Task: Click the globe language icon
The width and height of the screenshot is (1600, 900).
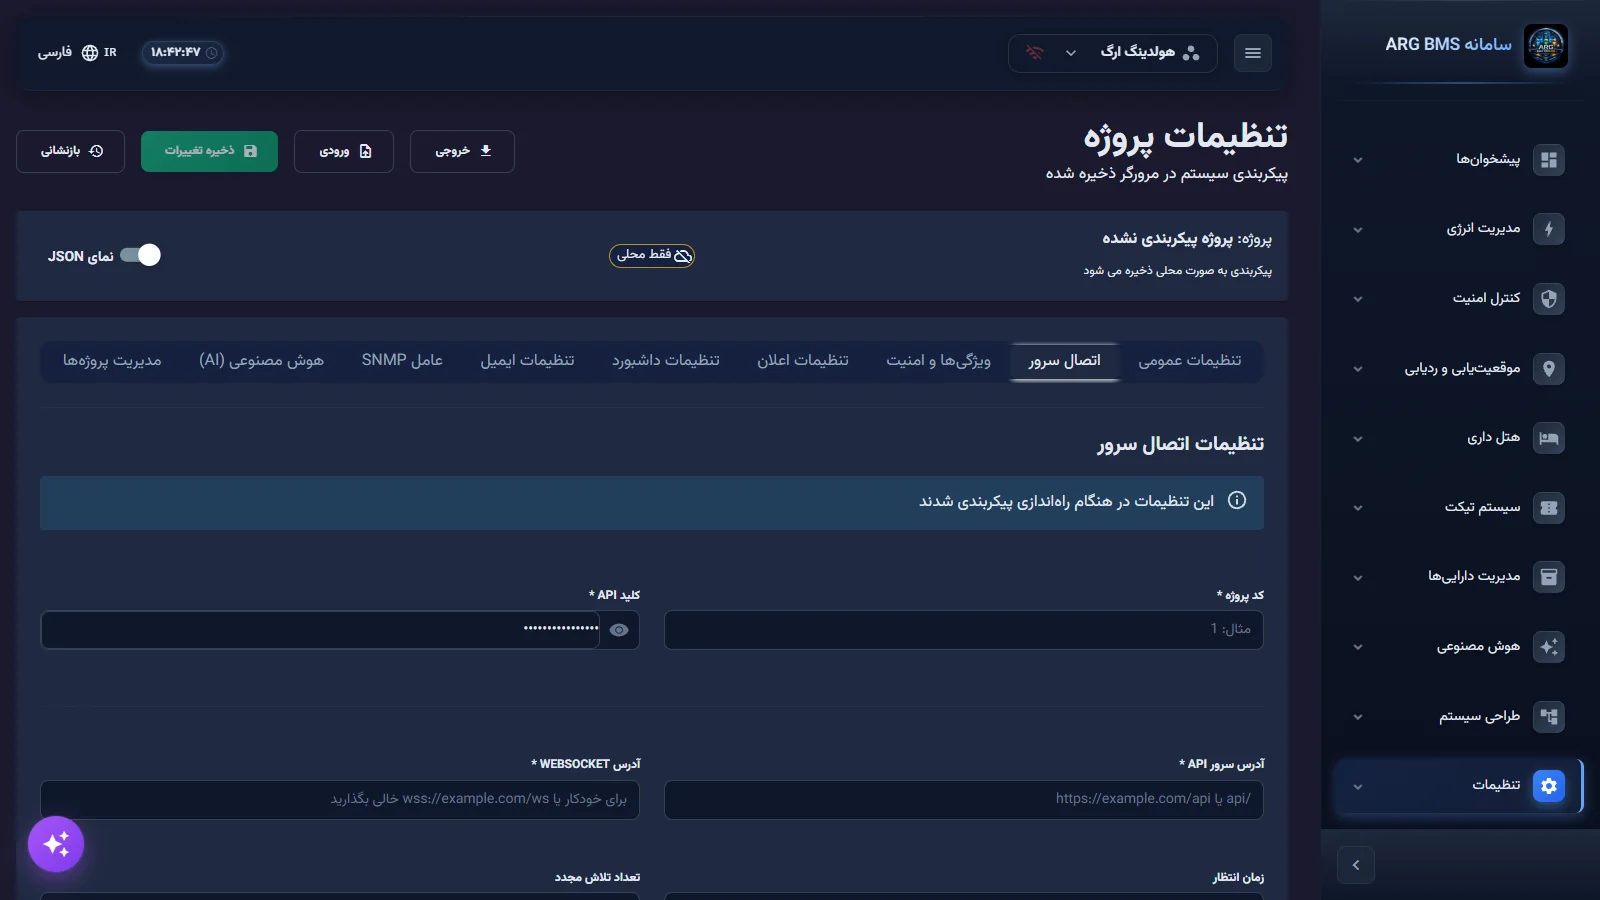Action: click(90, 53)
